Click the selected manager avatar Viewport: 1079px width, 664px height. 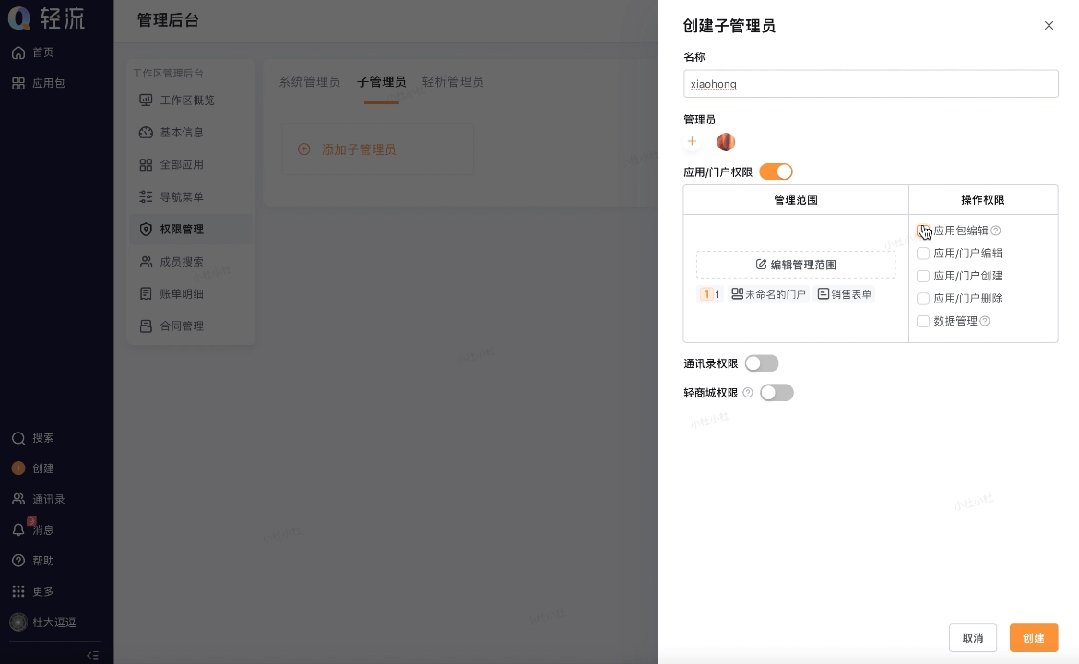[726, 142]
